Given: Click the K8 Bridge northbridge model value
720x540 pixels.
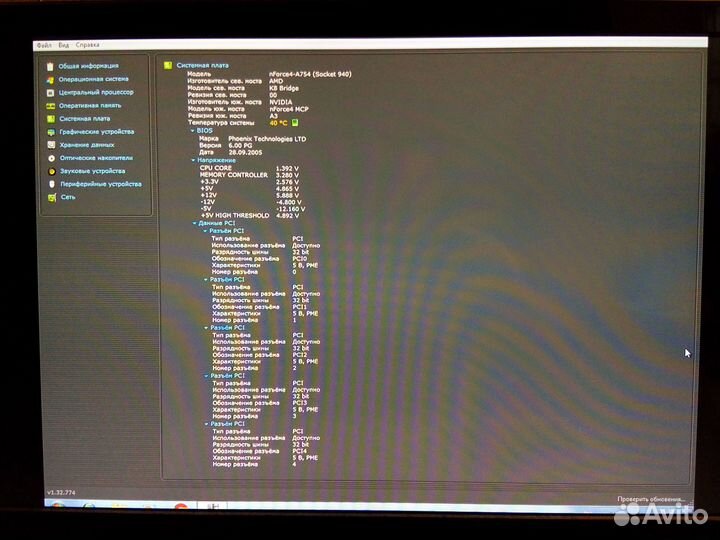Looking at the screenshot, I should click(x=284, y=88).
